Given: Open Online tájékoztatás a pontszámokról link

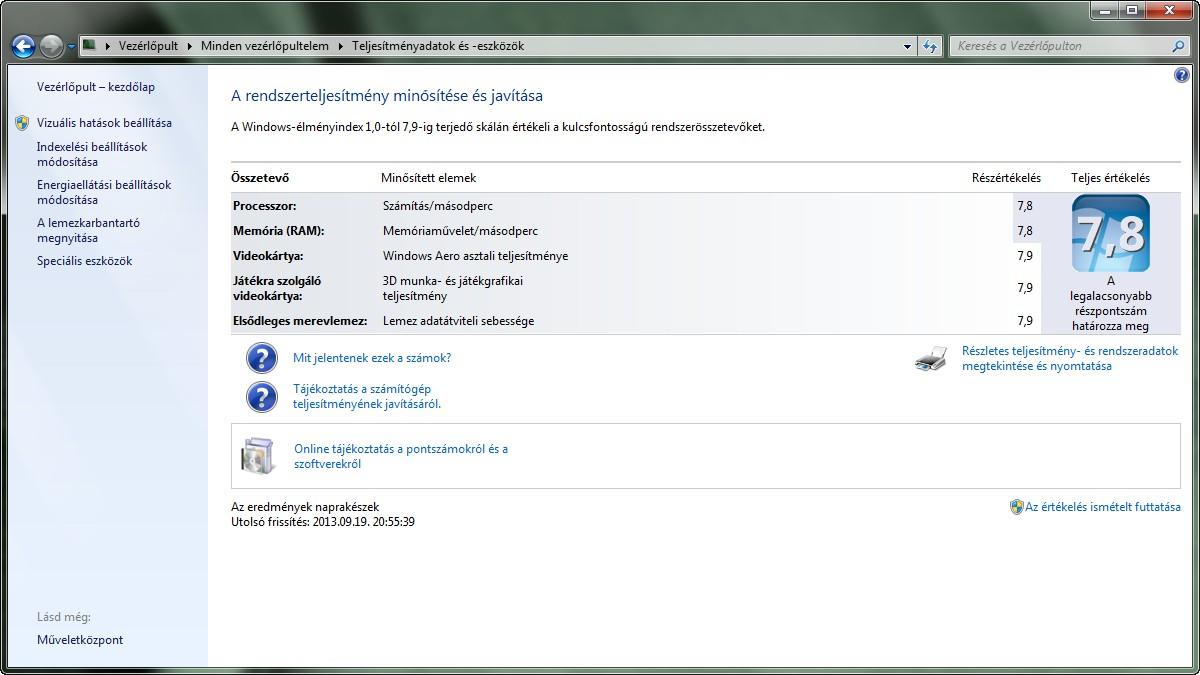Looking at the screenshot, I should click(x=401, y=456).
